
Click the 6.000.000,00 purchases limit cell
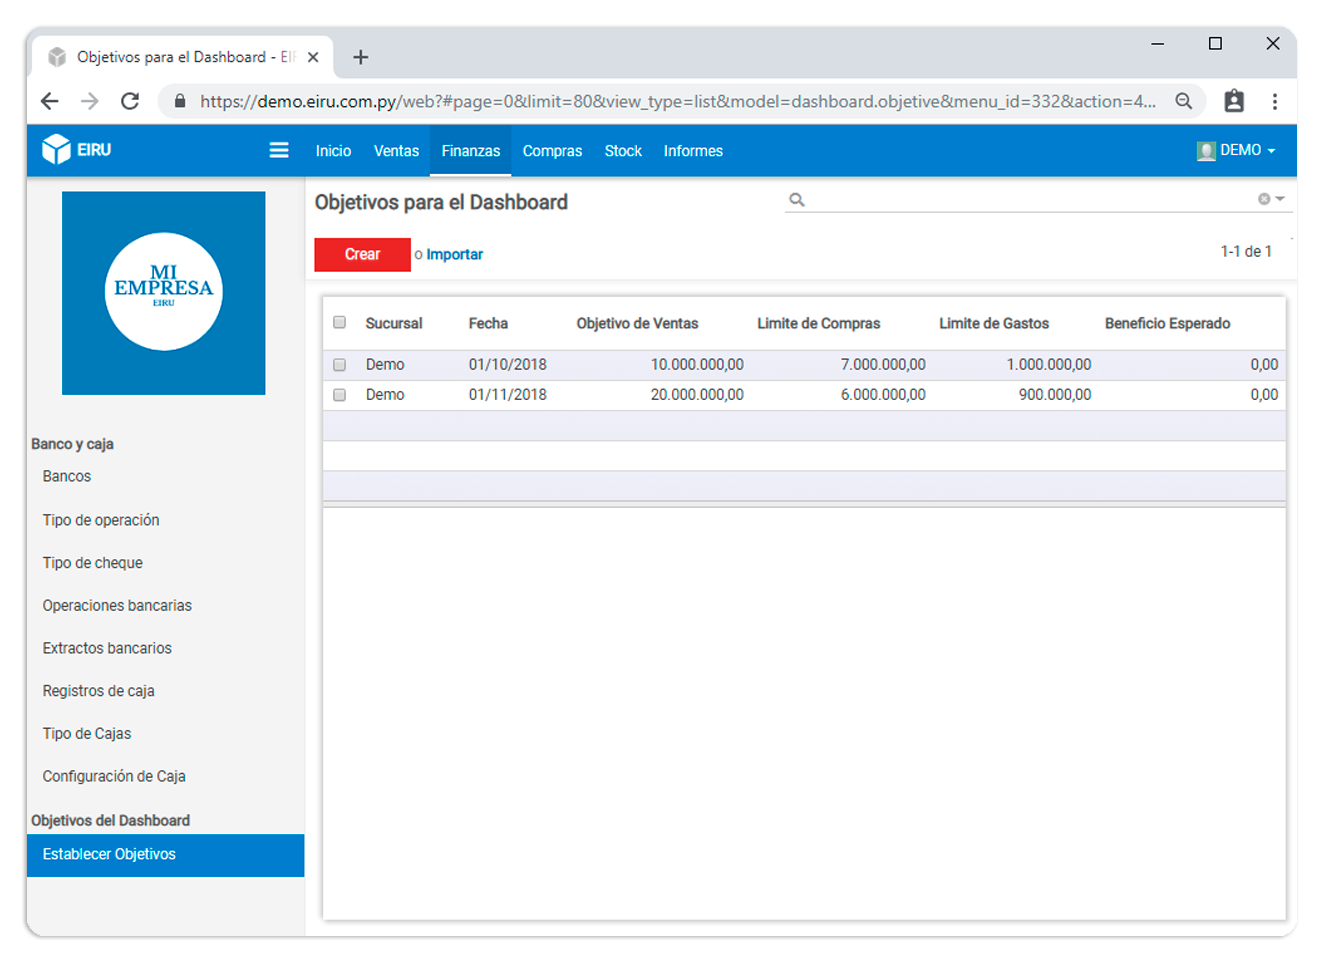883,395
